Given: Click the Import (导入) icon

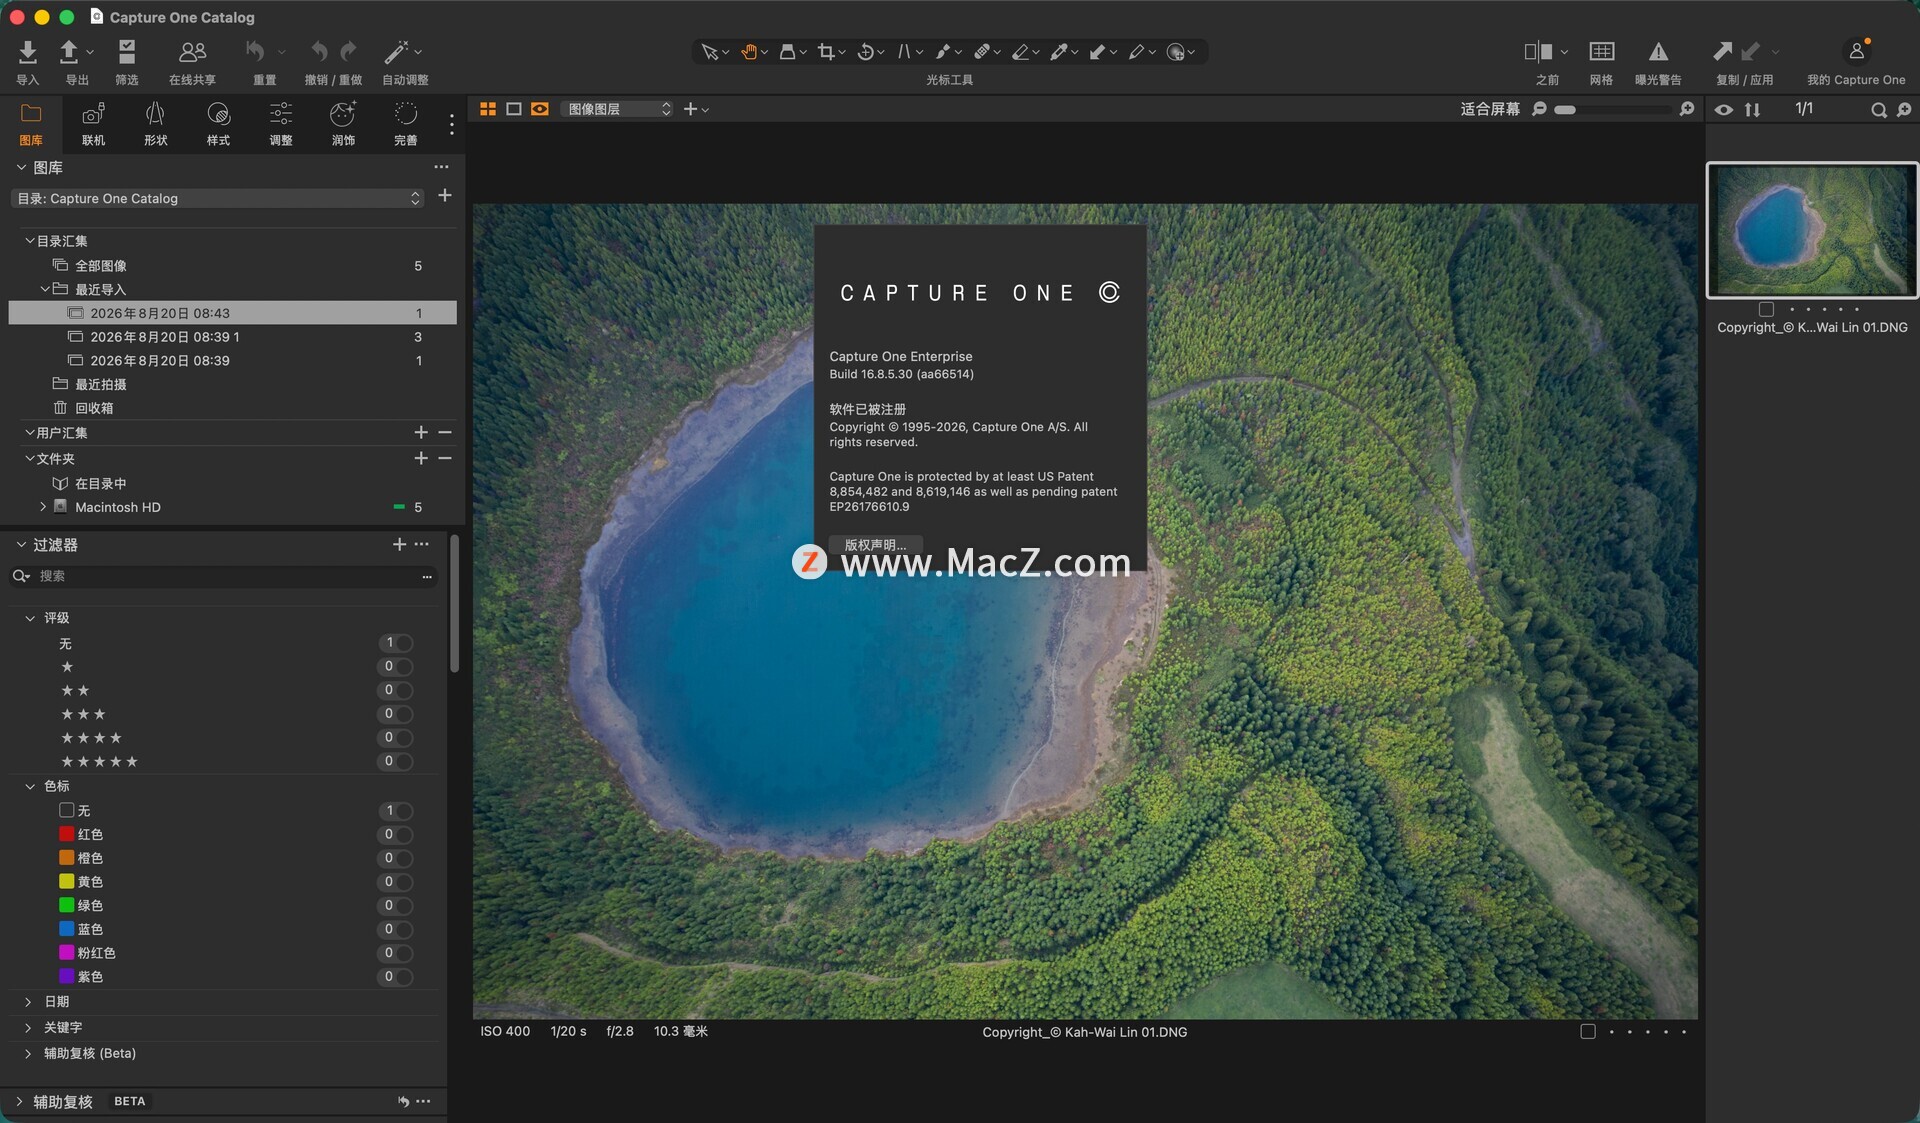Looking at the screenshot, I should click(27, 52).
